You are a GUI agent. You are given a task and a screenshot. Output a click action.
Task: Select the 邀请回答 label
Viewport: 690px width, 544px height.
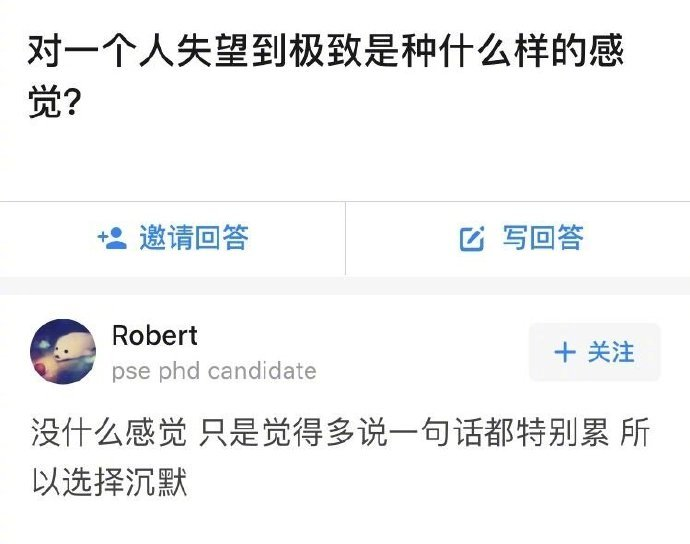(193, 238)
